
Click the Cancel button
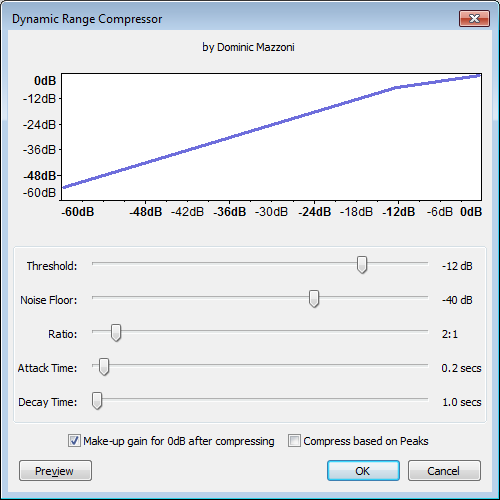pyautogui.click(x=444, y=471)
